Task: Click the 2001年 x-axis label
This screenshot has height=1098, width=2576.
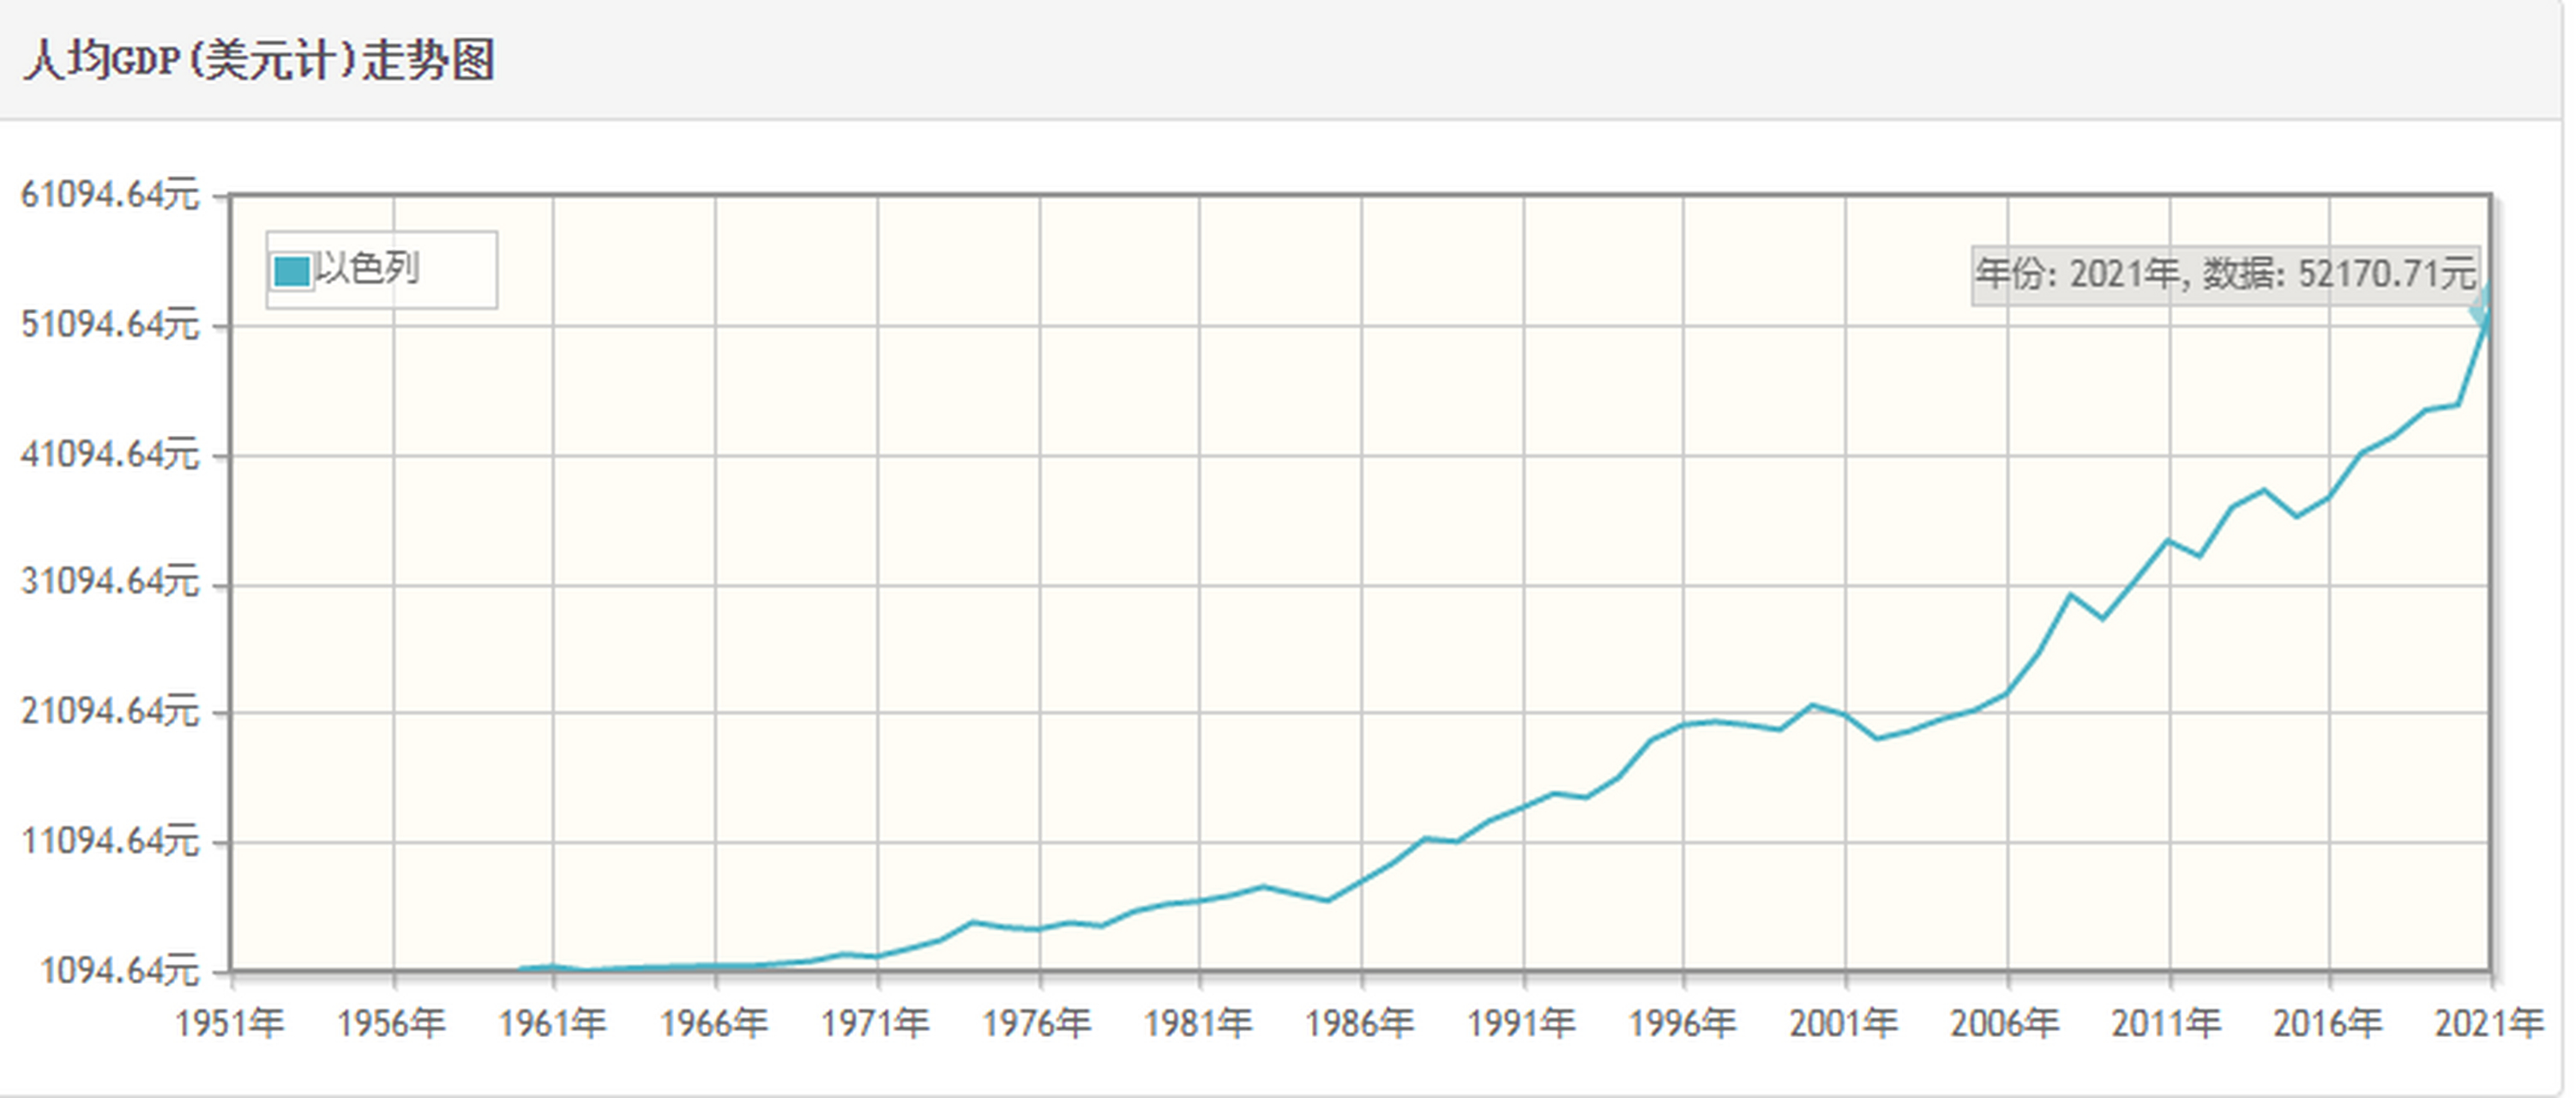Action: pos(1843,1023)
